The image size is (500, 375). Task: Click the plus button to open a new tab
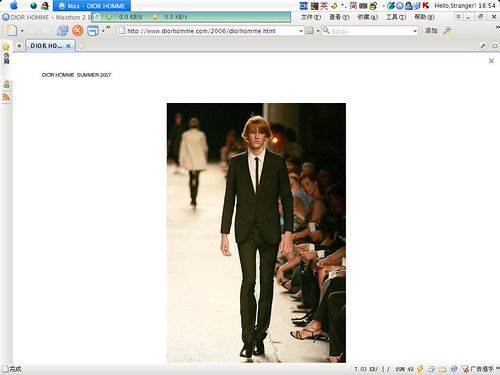coord(81,46)
